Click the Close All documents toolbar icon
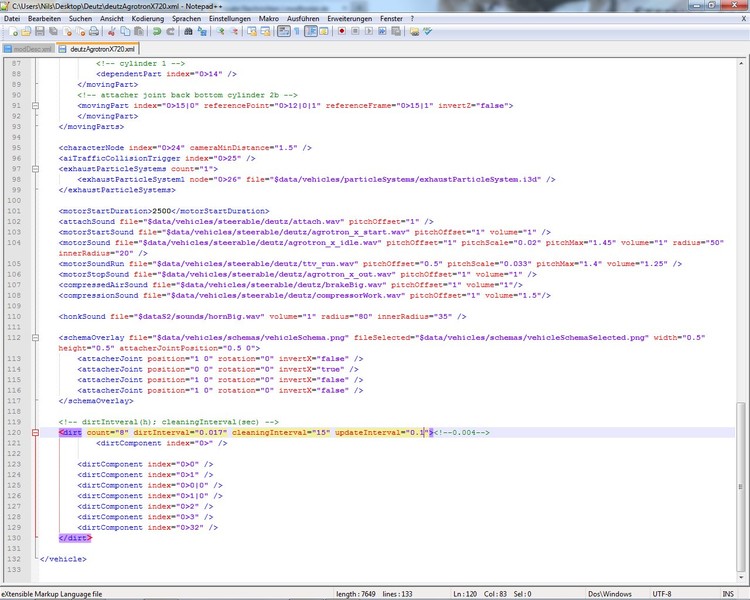Image resolution: width=750 pixels, height=600 pixels. pyautogui.click(x=80, y=32)
